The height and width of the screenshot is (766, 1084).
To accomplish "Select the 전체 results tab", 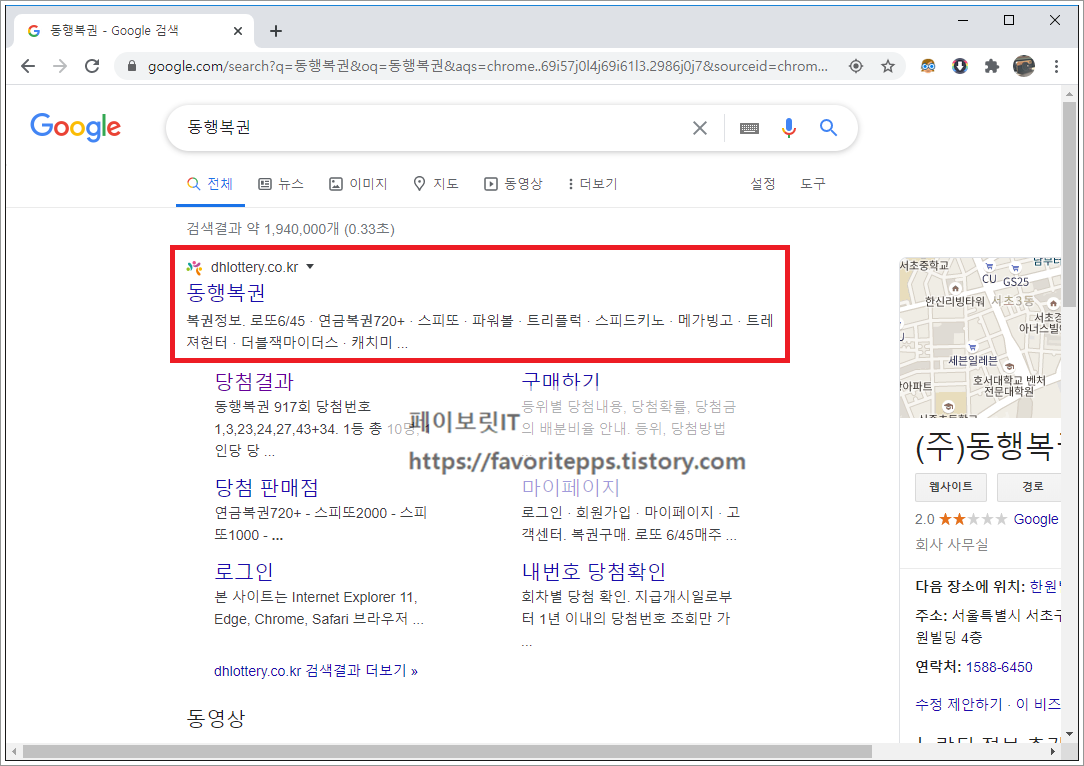I will pos(210,184).
